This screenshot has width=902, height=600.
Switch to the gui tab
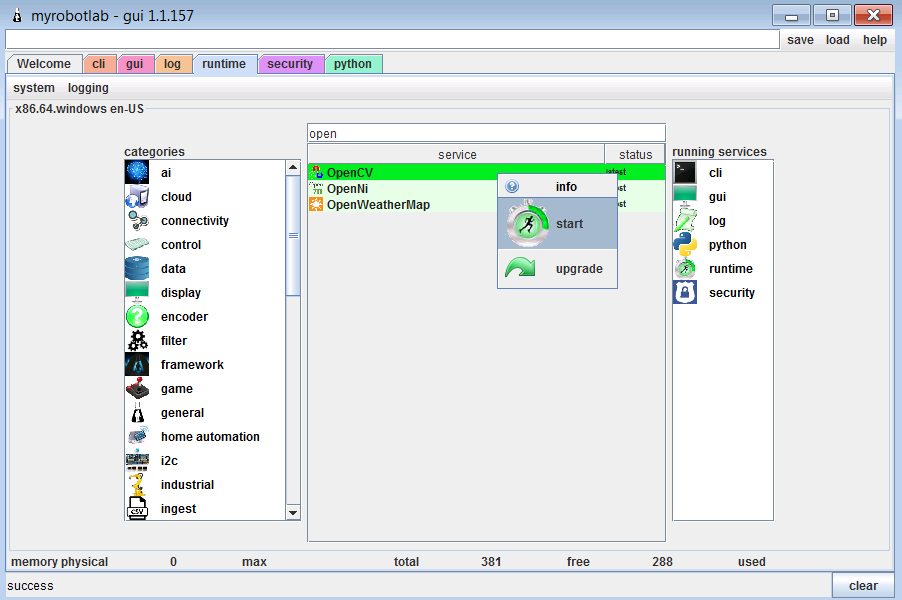point(135,64)
